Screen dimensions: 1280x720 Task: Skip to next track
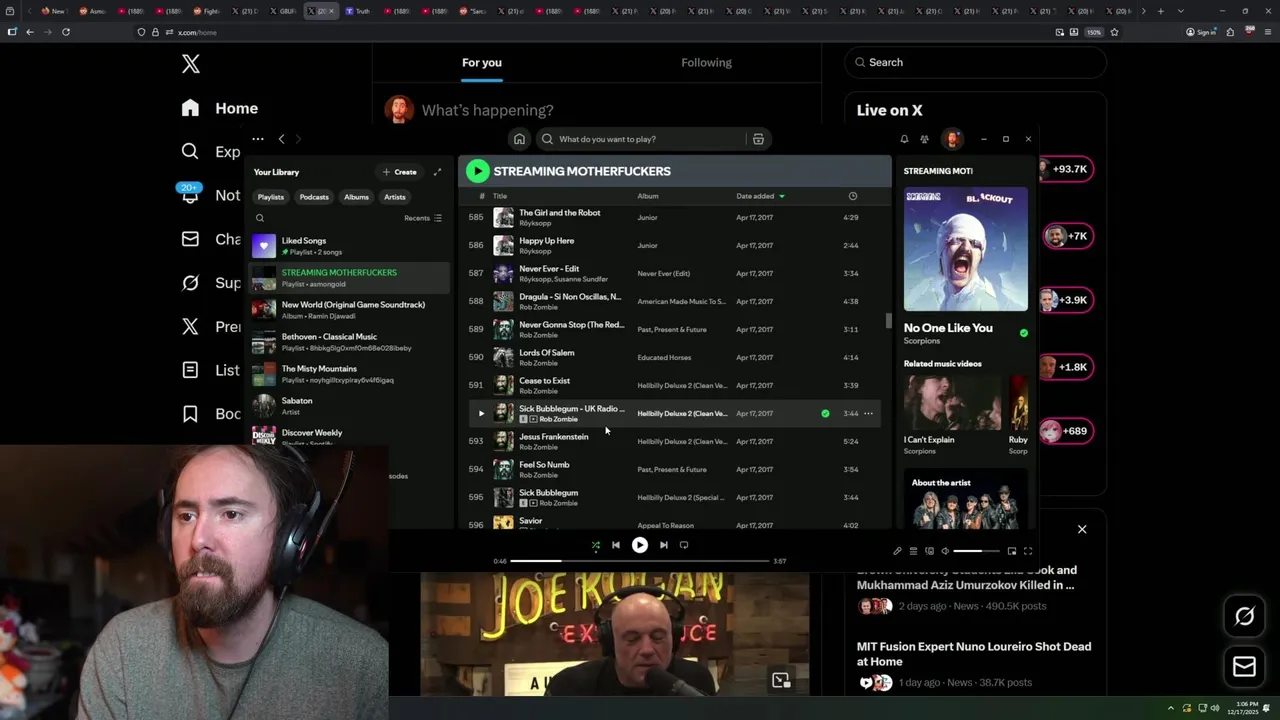coord(663,545)
